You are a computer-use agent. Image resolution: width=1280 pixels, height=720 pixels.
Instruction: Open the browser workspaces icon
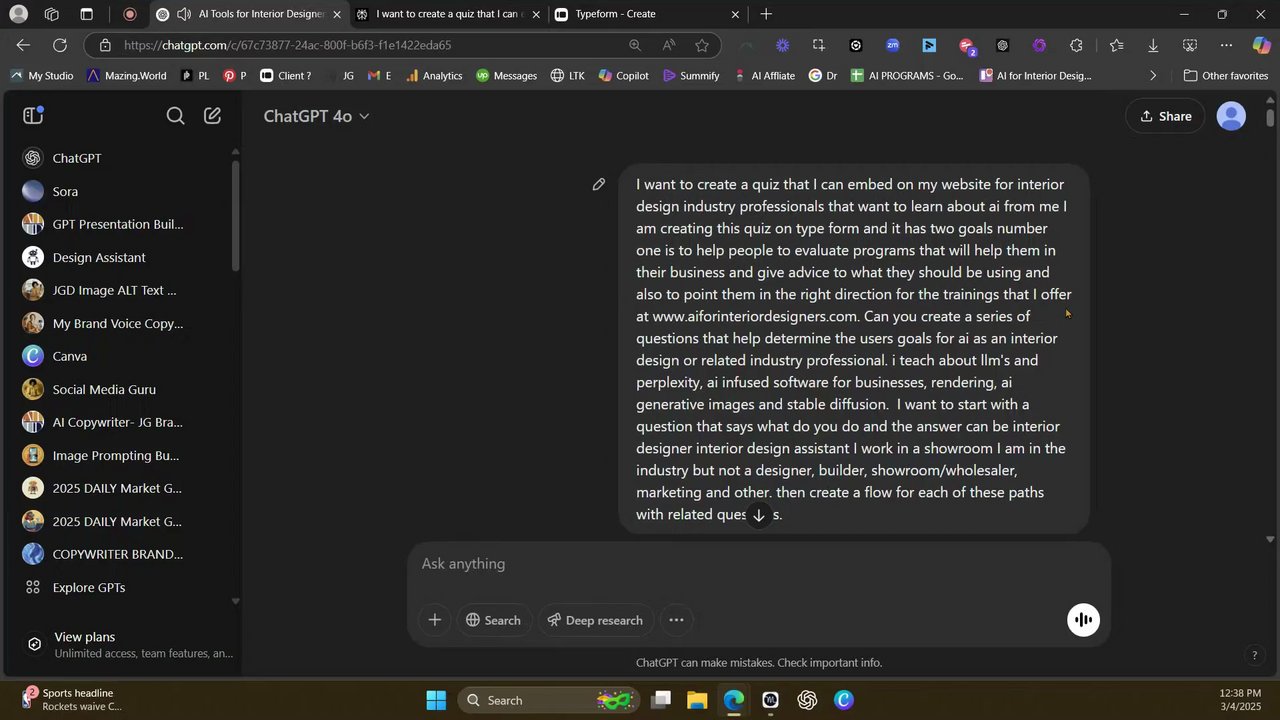point(52,14)
